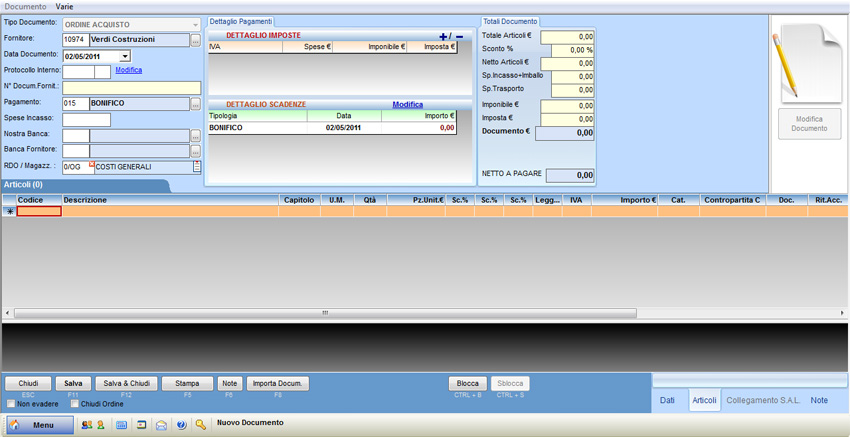Image resolution: width=850 pixels, height=437 pixels.
Task: Open the two-people users icon
Action: point(86,425)
